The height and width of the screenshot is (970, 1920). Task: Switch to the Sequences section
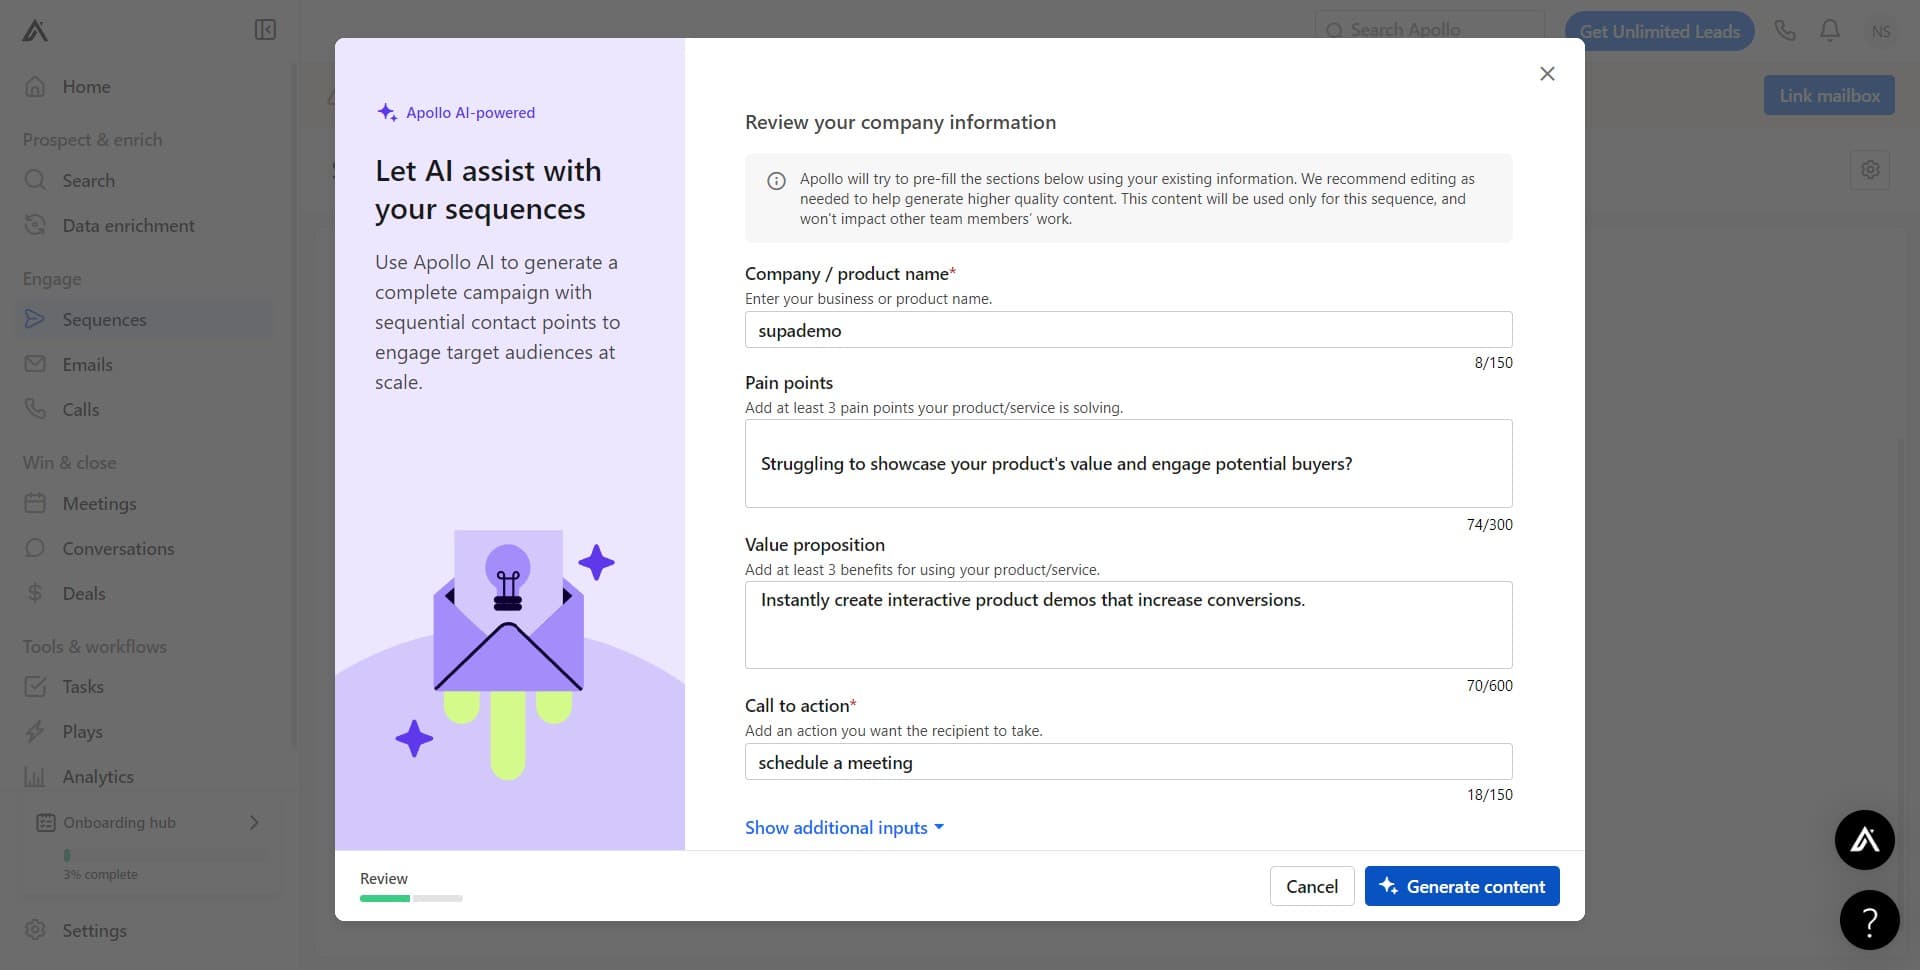[104, 319]
